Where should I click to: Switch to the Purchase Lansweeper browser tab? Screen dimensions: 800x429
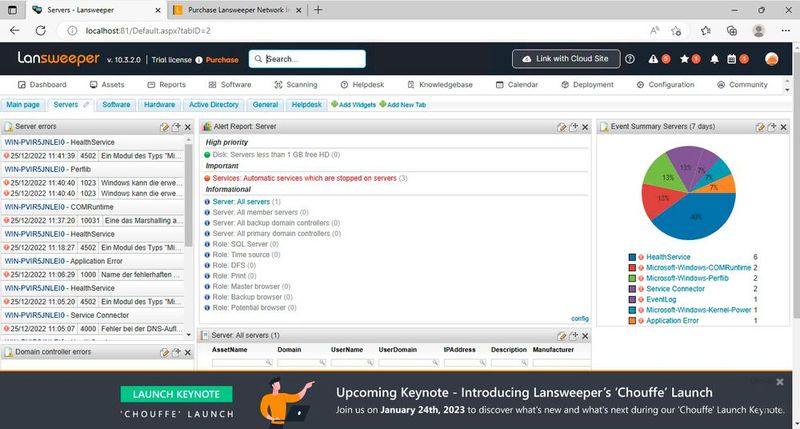(x=236, y=10)
